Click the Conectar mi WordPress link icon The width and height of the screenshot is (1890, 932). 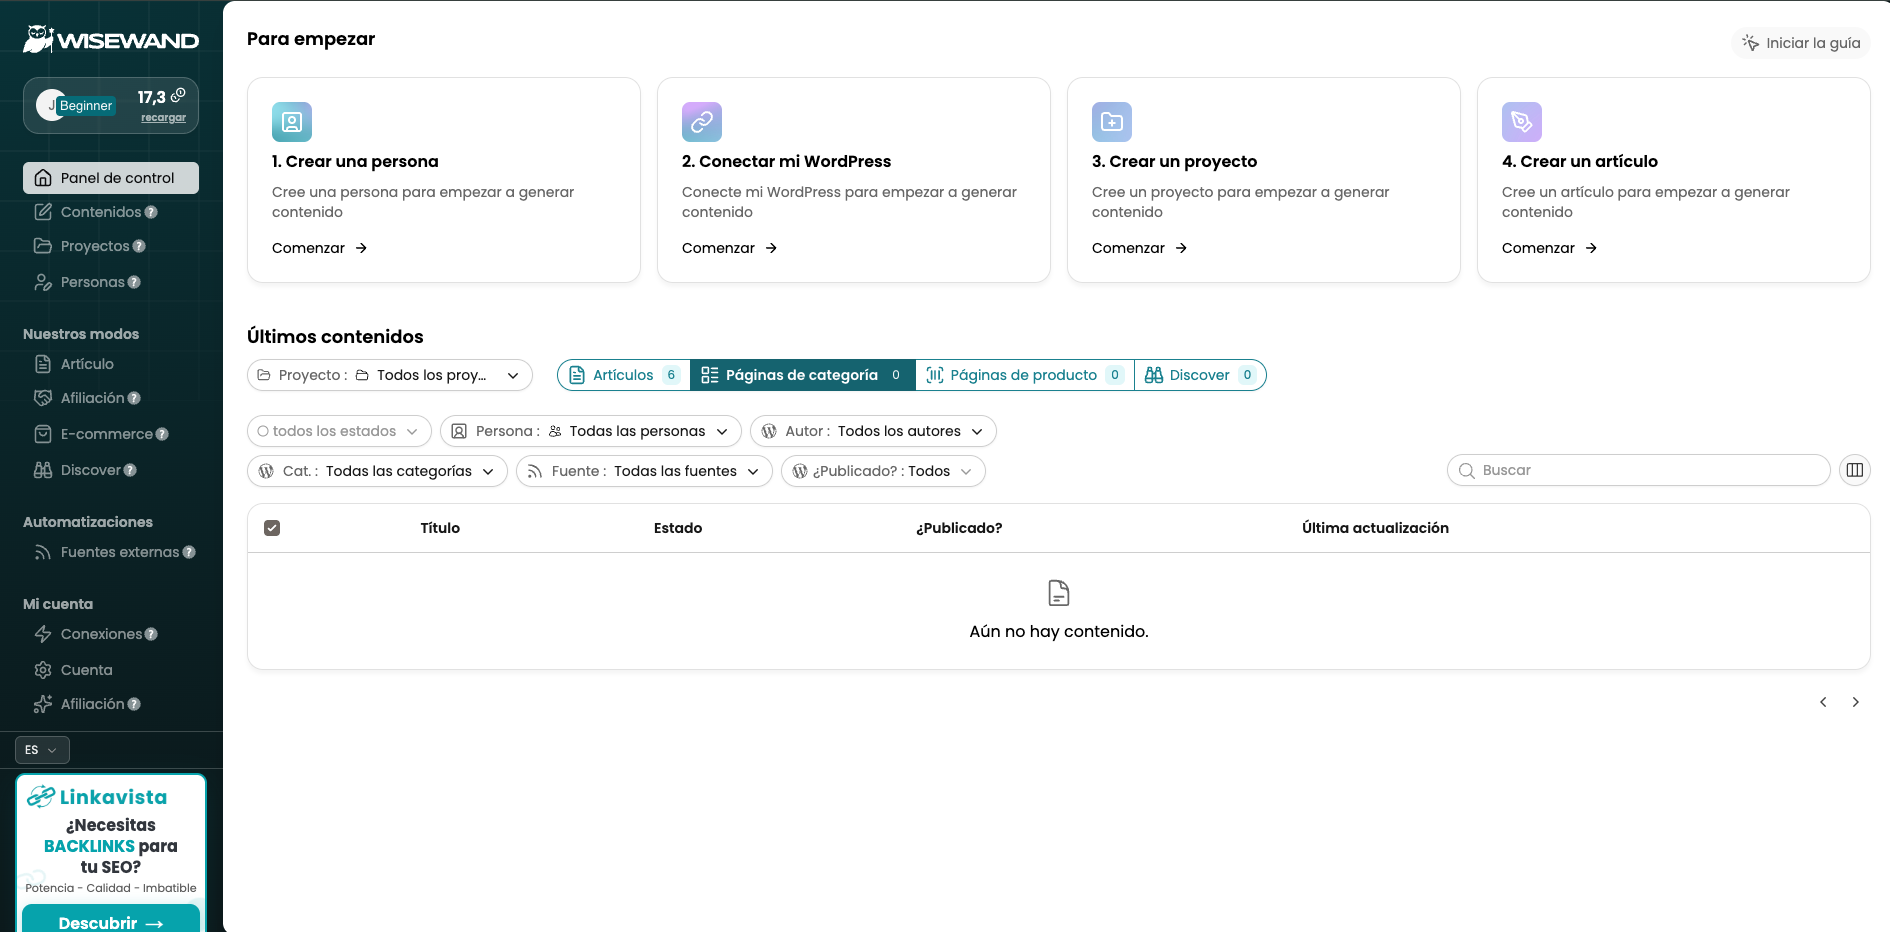coord(702,122)
